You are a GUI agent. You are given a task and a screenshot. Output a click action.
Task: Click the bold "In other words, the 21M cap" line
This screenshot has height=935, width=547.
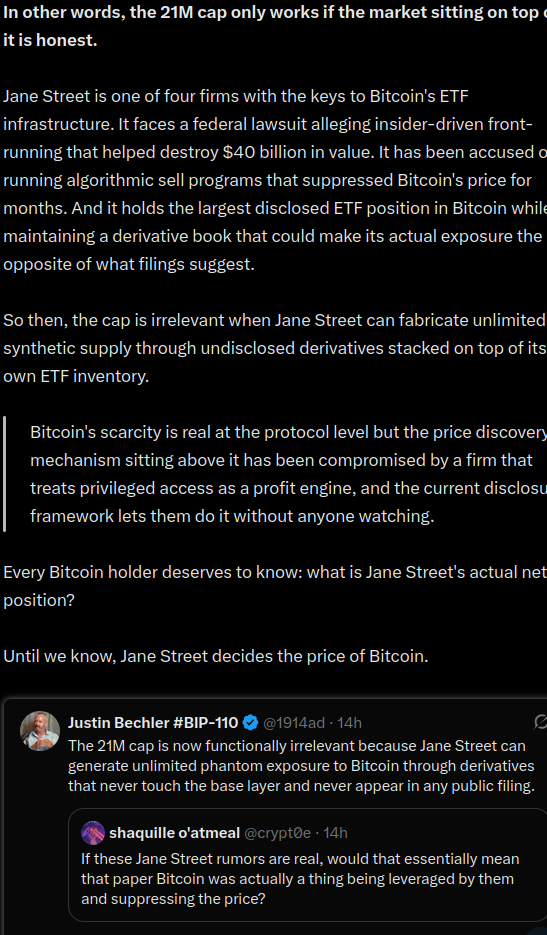(x=274, y=26)
